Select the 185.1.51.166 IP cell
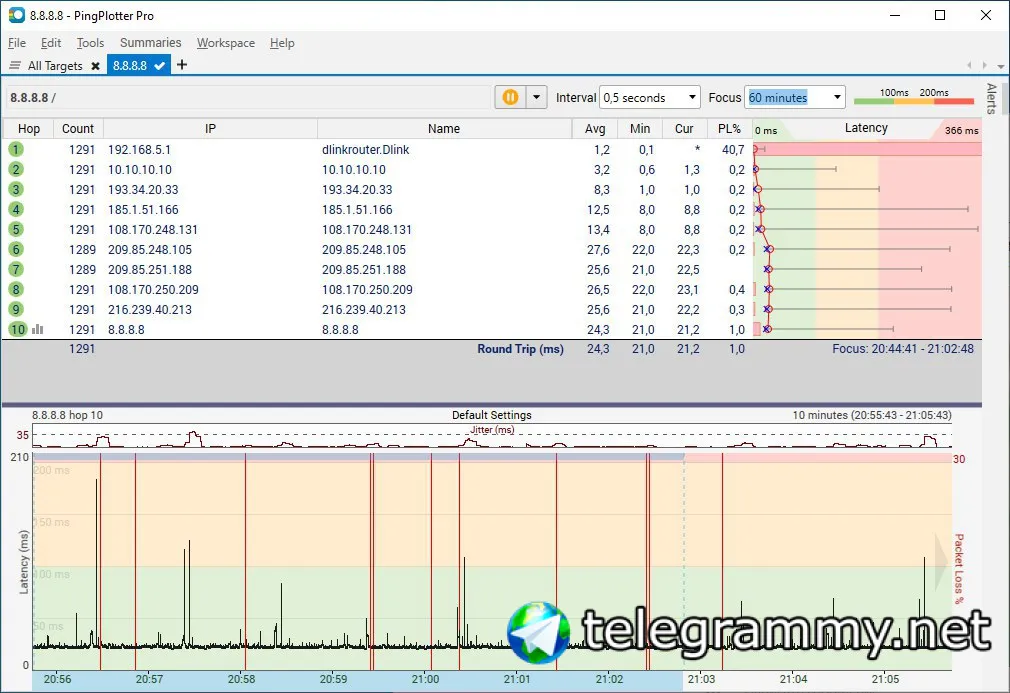The height and width of the screenshot is (693, 1010). (x=143, y=209)
